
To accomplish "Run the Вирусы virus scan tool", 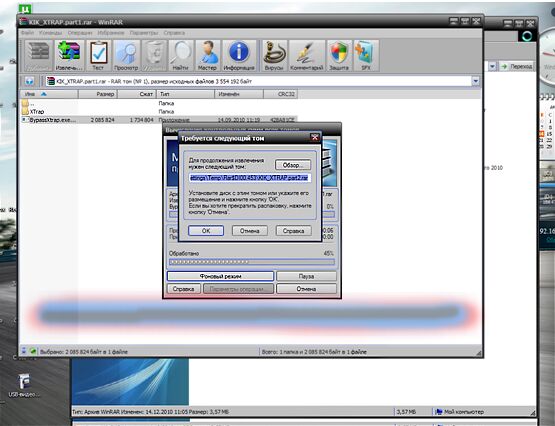I will pos(274,56).
